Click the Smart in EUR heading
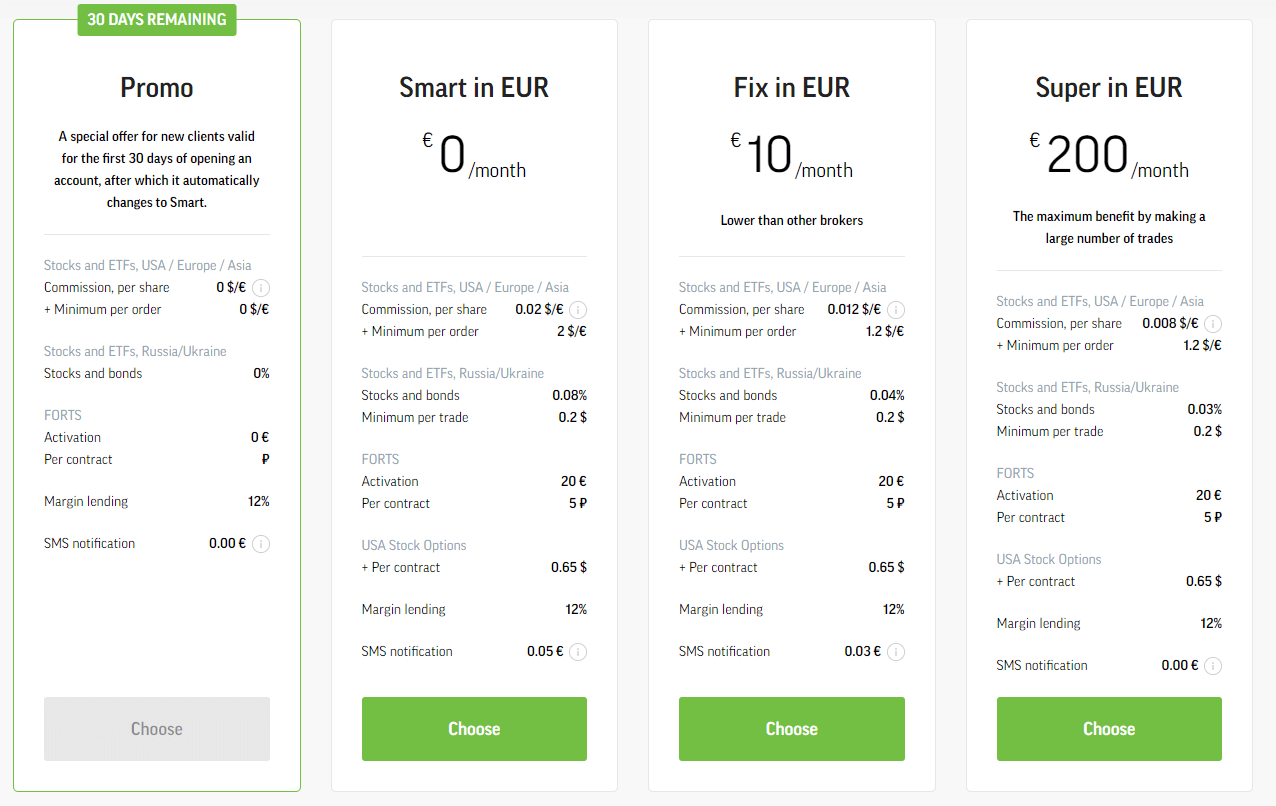 [x=474, y=88]
